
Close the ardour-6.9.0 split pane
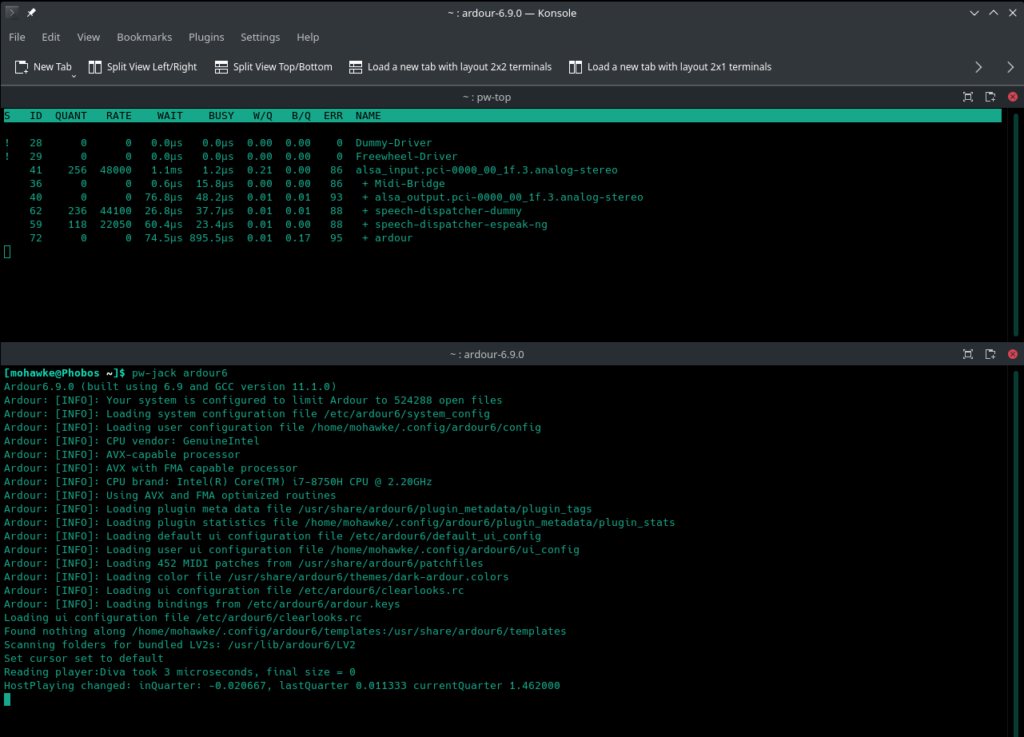pos(1012,354)
